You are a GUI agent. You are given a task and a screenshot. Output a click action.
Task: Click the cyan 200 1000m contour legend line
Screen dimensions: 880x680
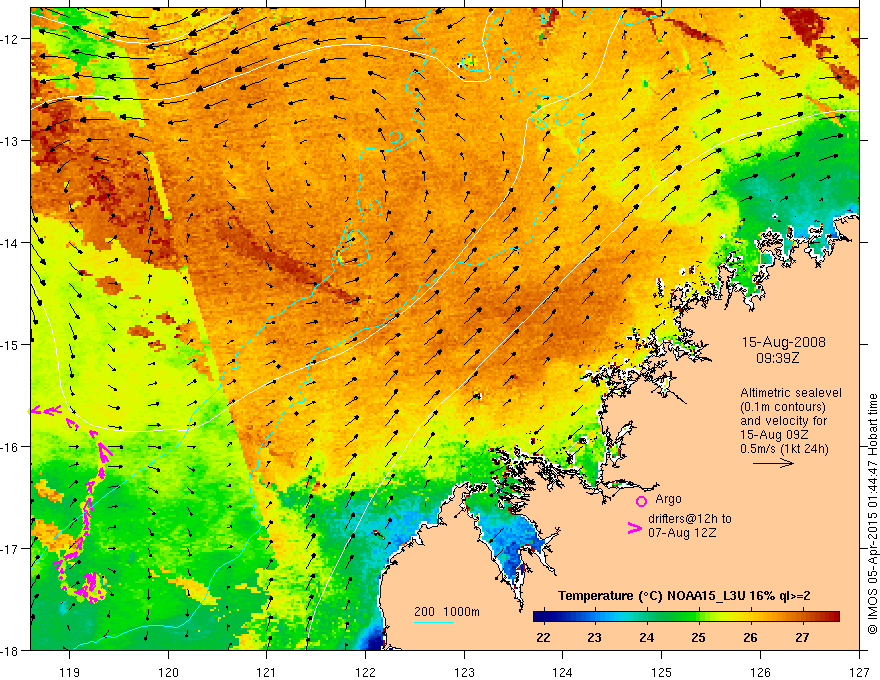coord(434,622)
